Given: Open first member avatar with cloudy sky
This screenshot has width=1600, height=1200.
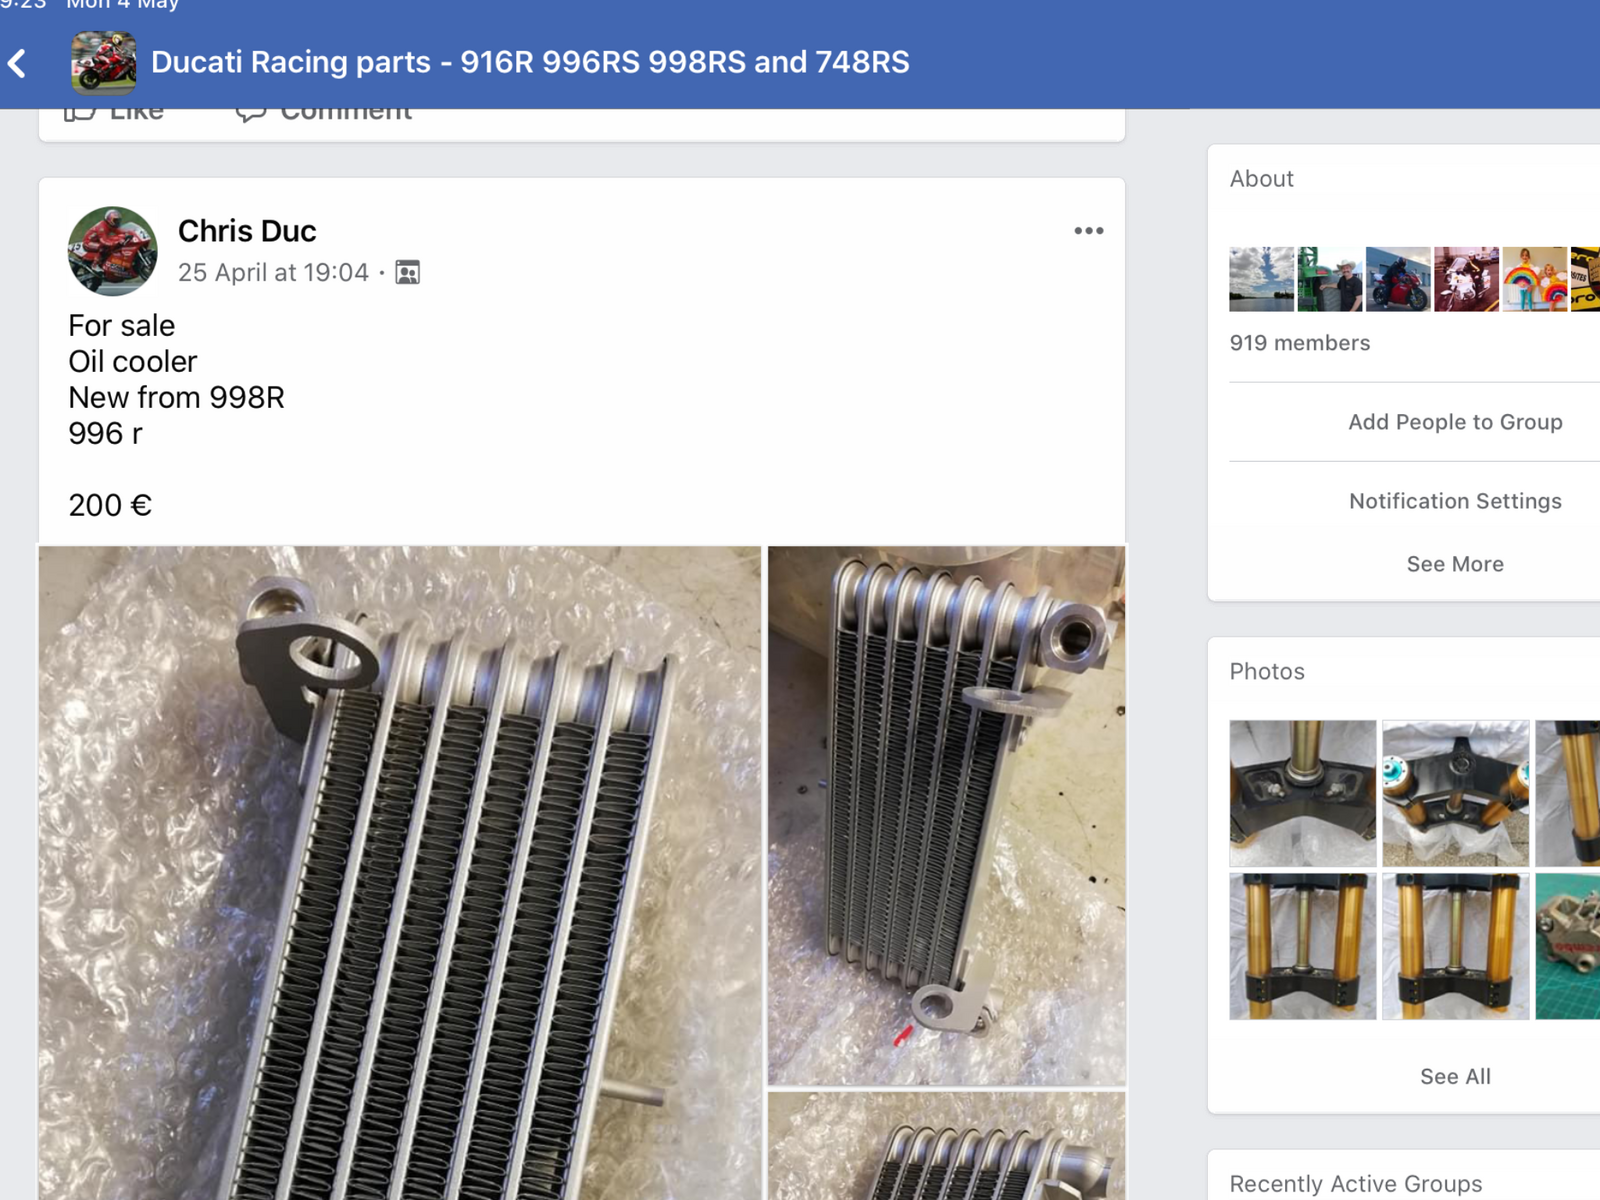Looking at the screenshot, I should (x=1262, y=279).
